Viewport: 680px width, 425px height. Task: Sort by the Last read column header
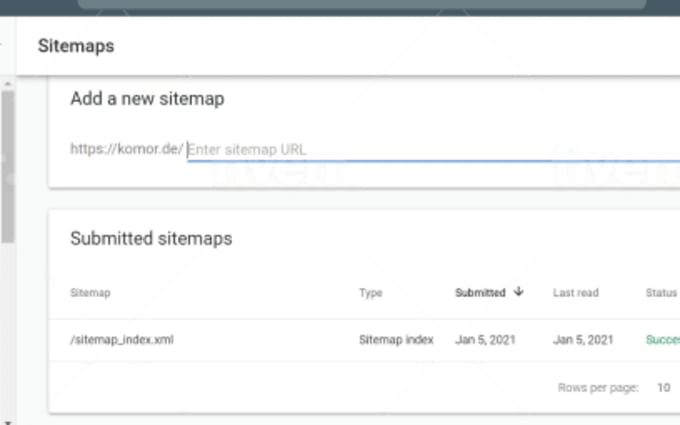576,293
